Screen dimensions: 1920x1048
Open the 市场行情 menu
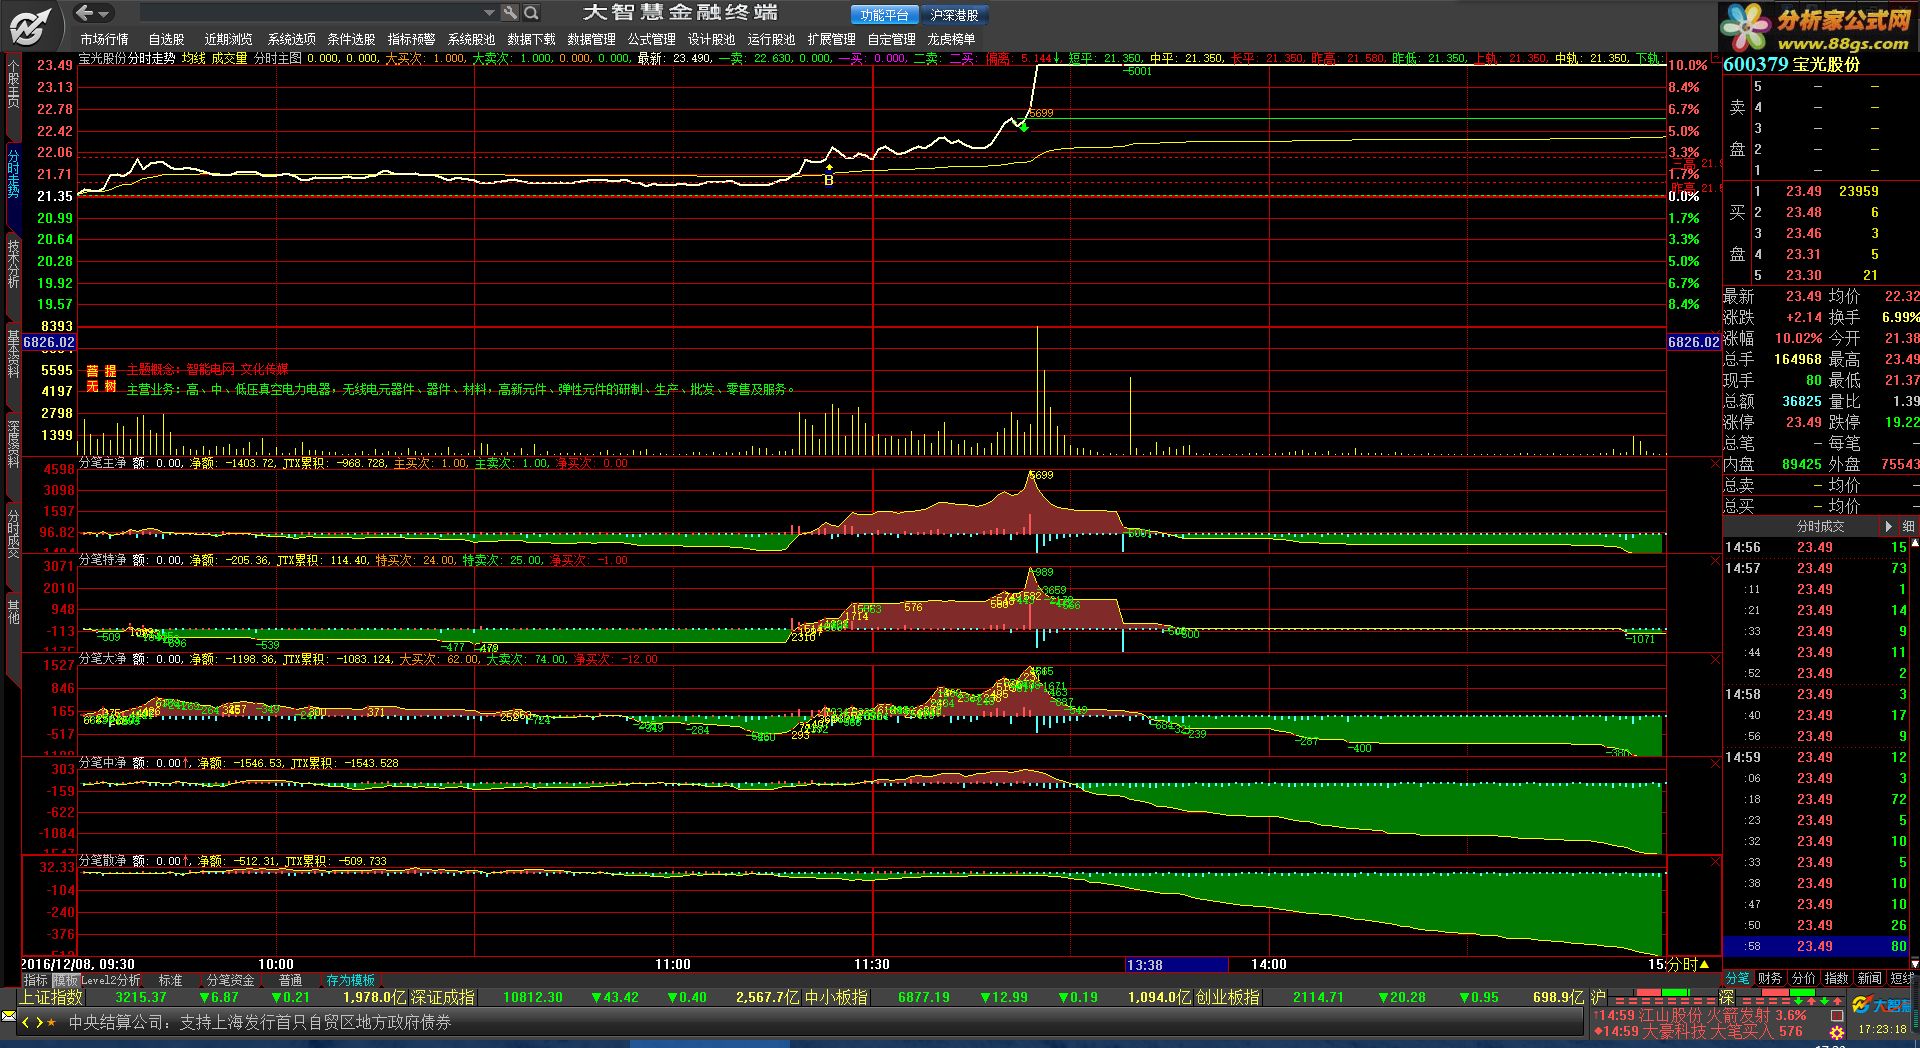(x=104, y=39)
